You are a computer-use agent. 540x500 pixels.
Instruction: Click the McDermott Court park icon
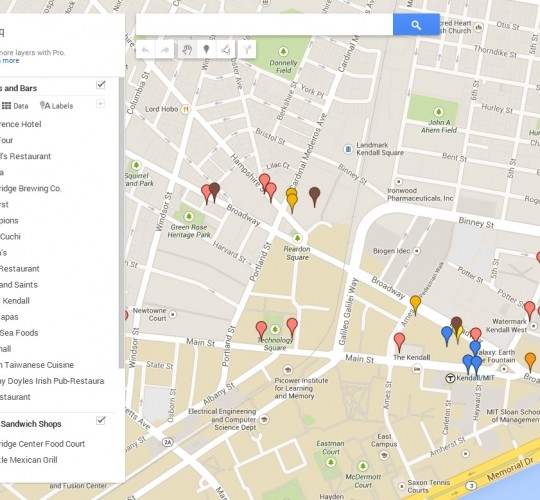[x=362, y=467]
